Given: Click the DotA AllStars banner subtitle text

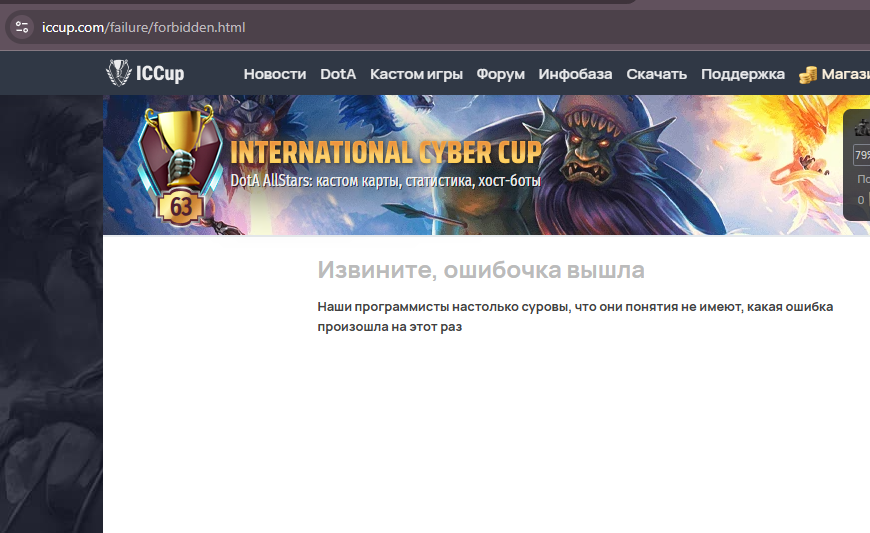Looking at the screenshot, I should pyautogui.click(x=386, y=180).
